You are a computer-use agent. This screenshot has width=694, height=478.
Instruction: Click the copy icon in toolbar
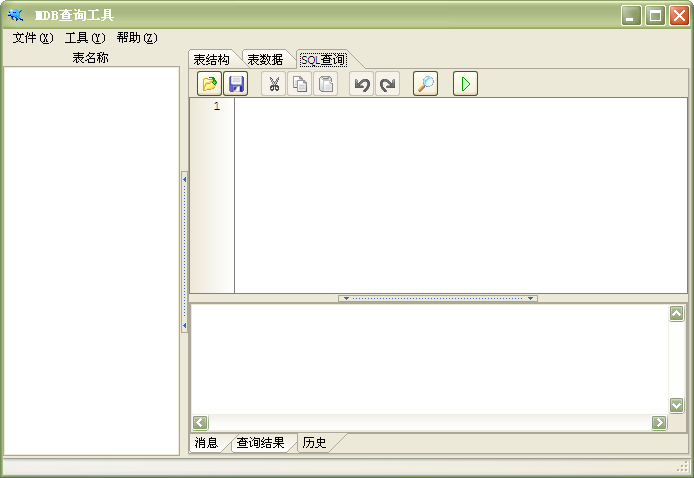[x=299, y=84]
